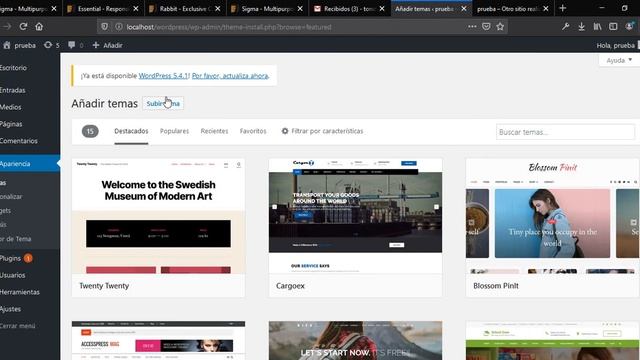Open the AccessPress Mag theme thumbnail
The width and height of the screenshot is (640, 360).
click(158, 340)
